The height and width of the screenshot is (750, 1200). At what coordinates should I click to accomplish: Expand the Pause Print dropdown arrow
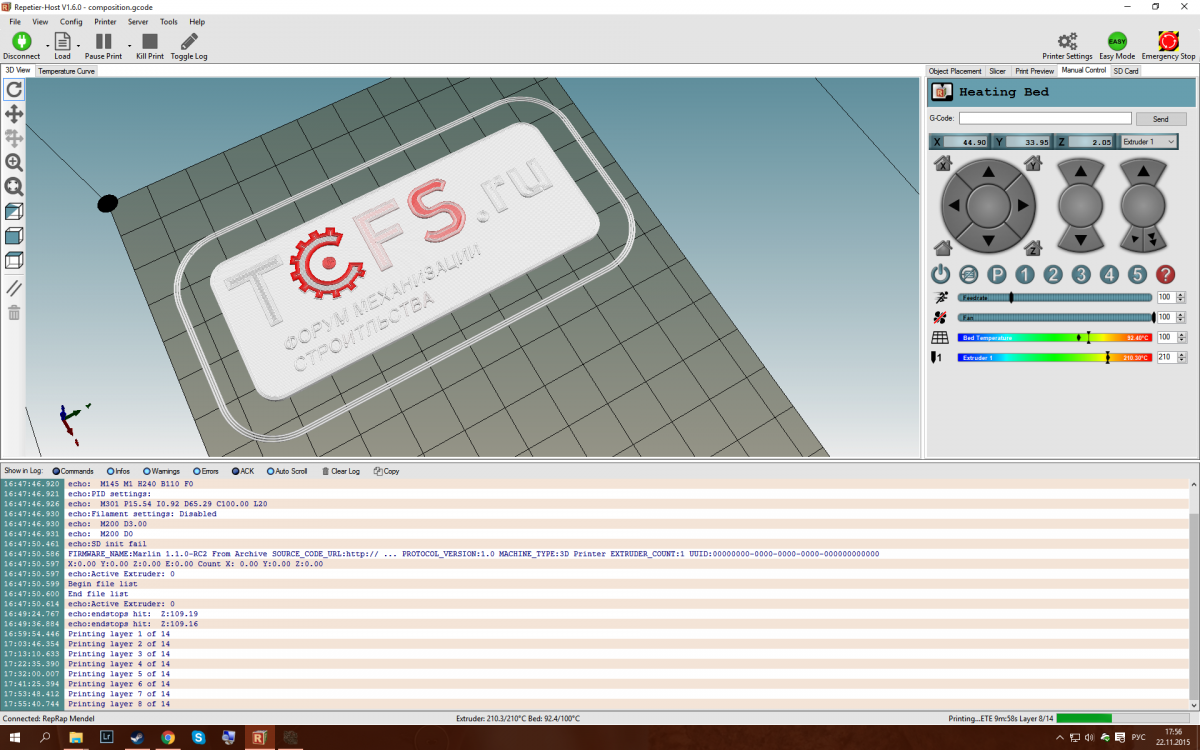click(x=130, y=45)
